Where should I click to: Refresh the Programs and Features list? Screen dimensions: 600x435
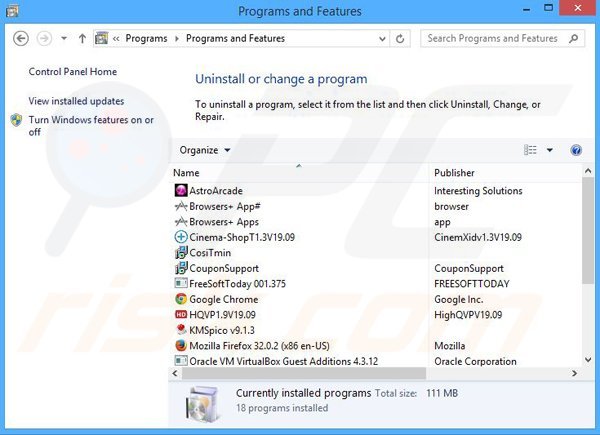coord(400,38)
